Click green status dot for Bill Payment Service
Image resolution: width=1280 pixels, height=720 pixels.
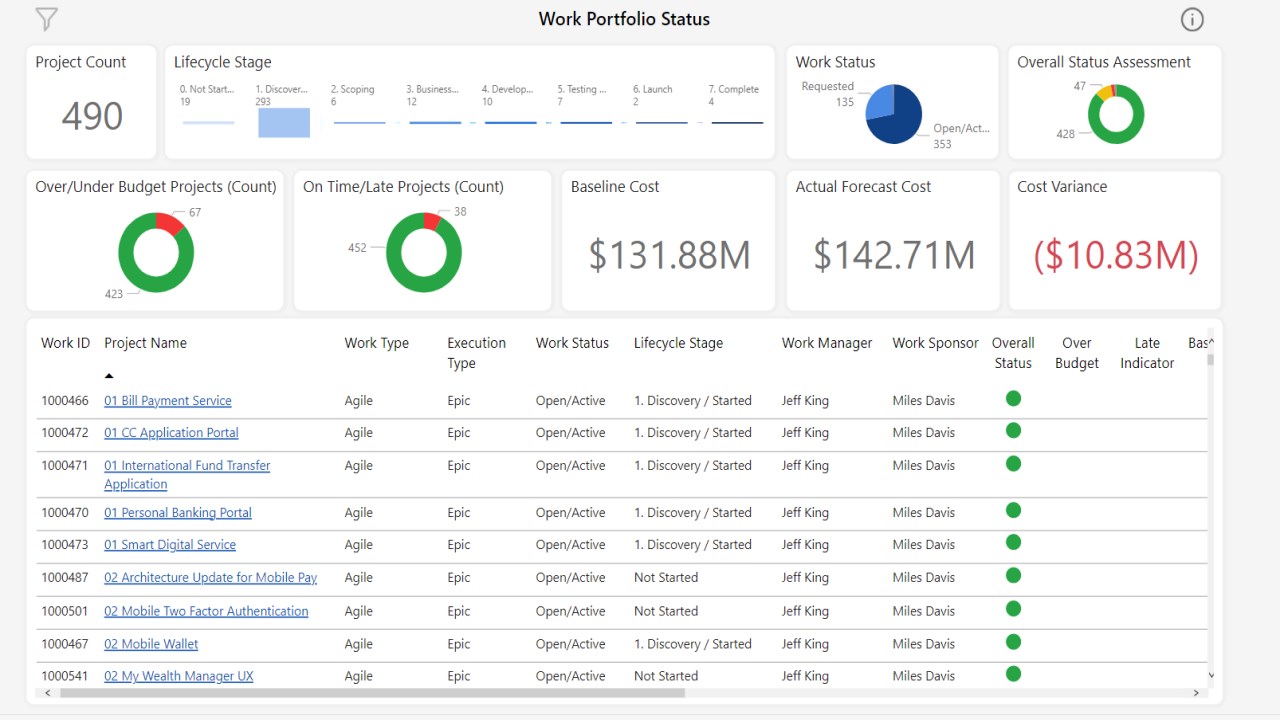[1013, 397]
